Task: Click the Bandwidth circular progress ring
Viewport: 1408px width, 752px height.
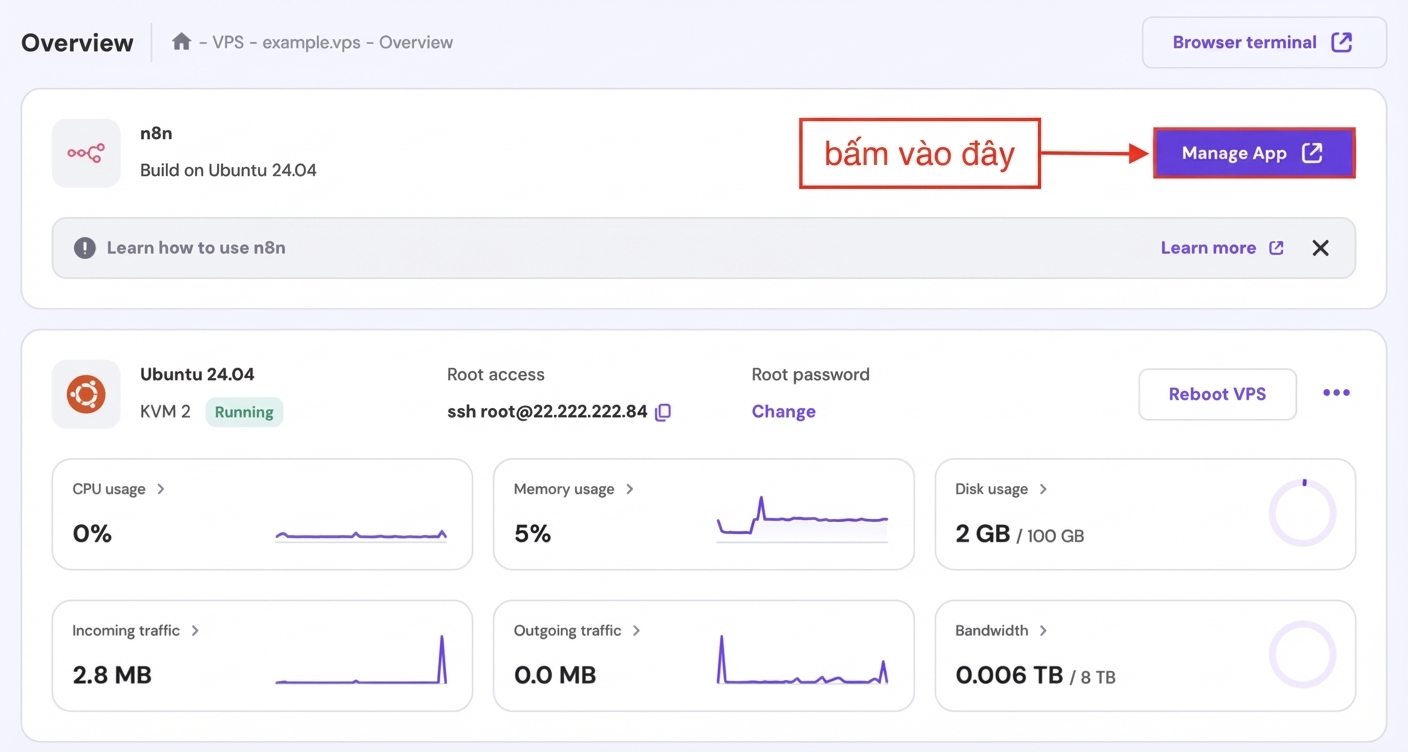Action: coord(1302,655)
